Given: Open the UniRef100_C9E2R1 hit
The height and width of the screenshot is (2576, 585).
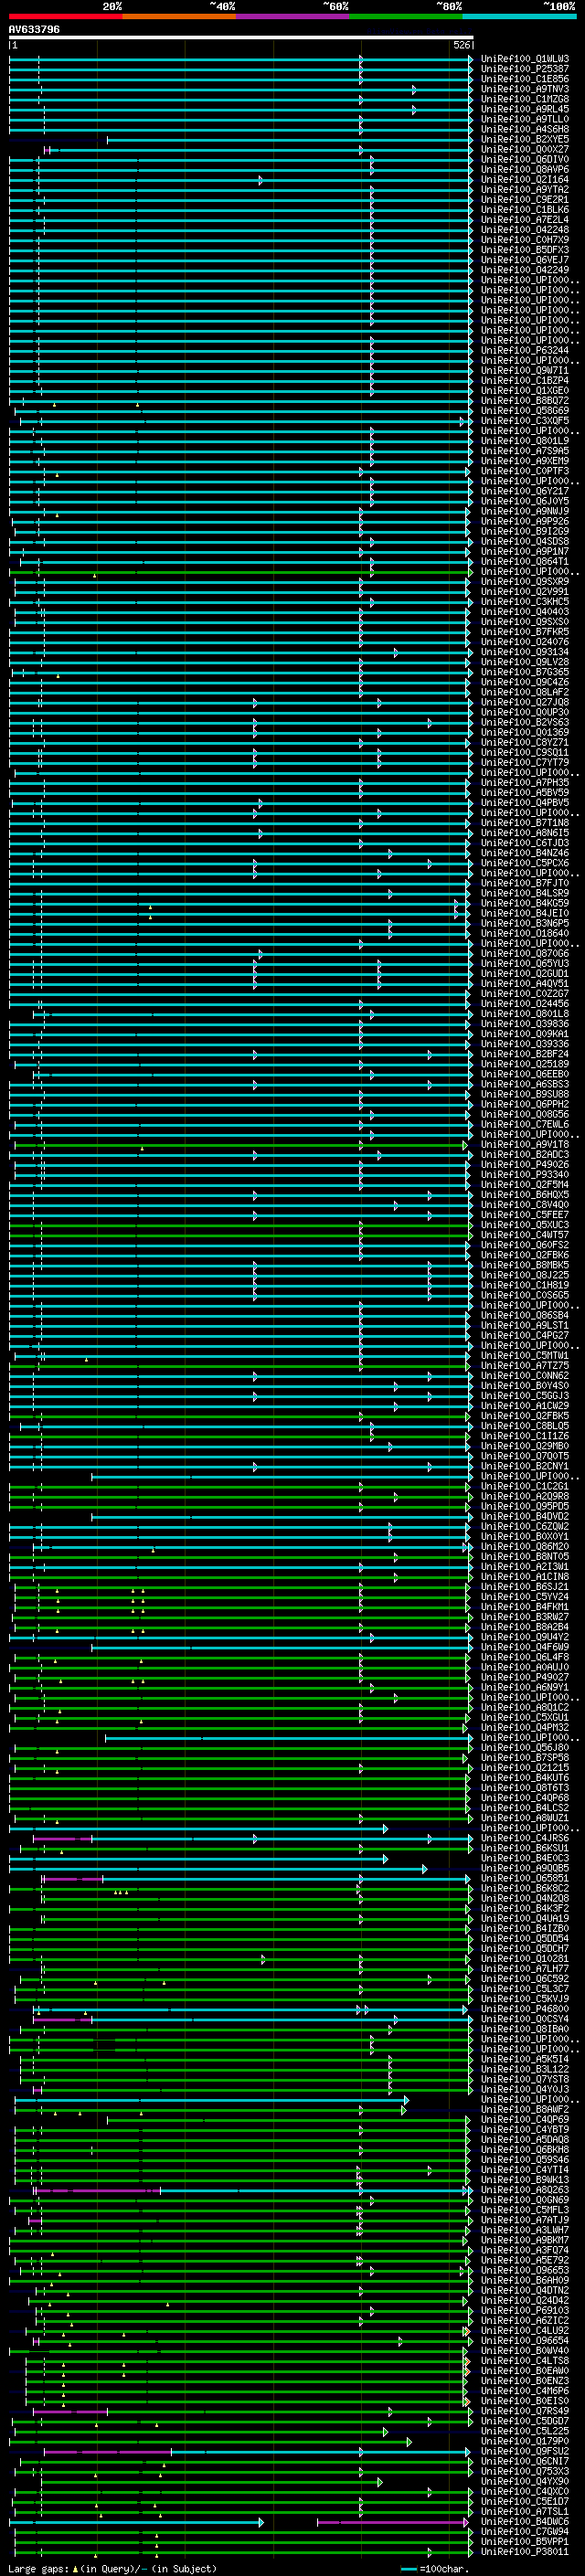Looking at the screenshot, I should (x=525, y=200).
